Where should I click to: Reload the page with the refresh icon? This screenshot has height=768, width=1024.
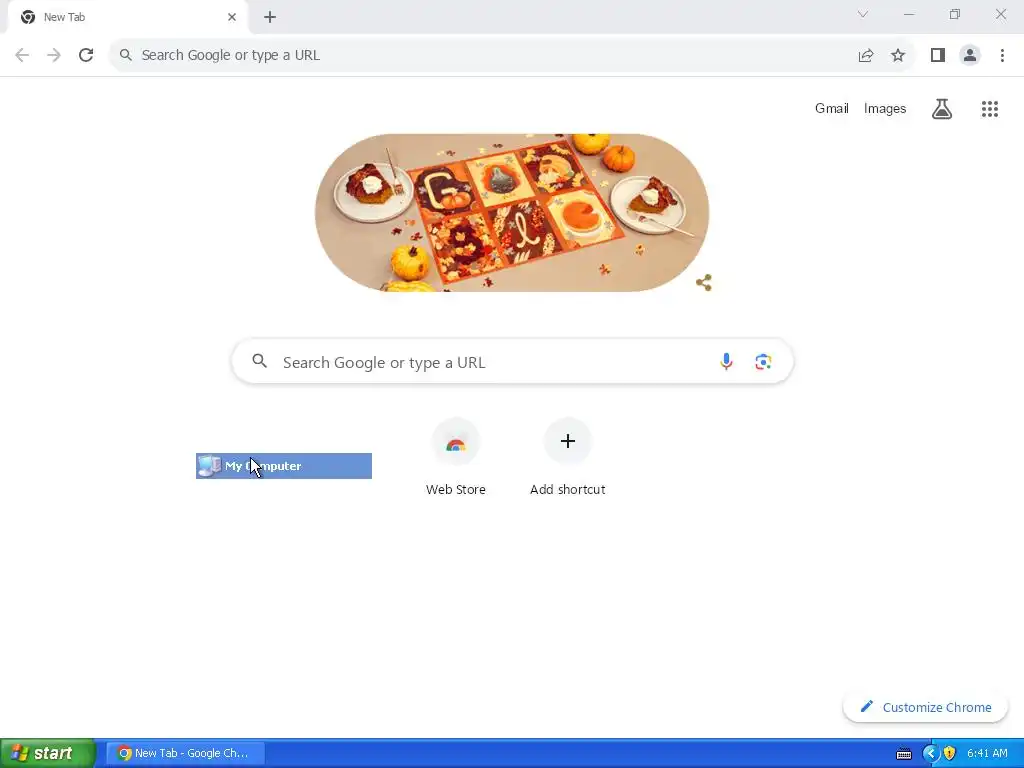click(86, 55)
